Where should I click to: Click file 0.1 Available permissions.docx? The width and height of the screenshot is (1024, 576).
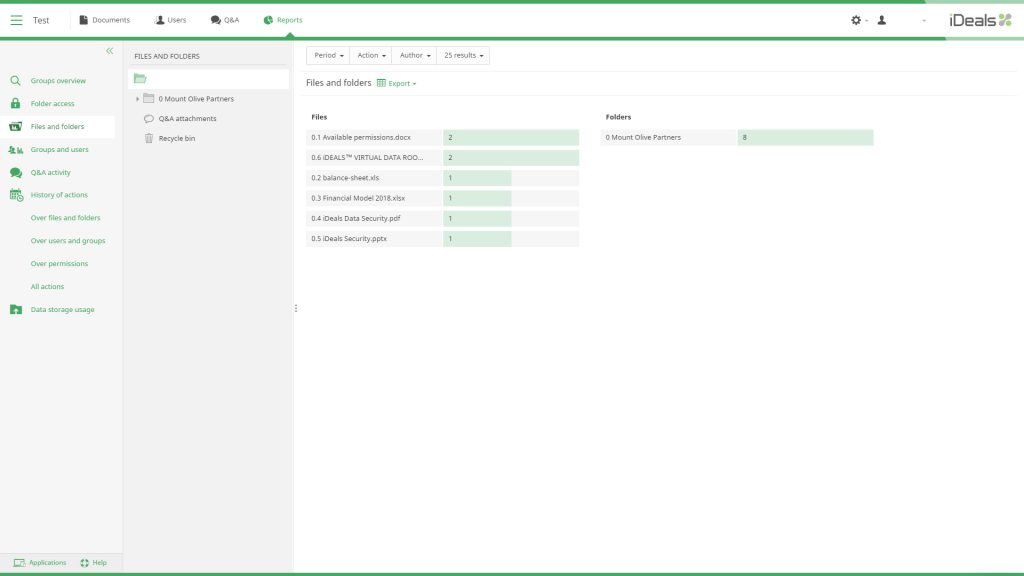(361, 138)
